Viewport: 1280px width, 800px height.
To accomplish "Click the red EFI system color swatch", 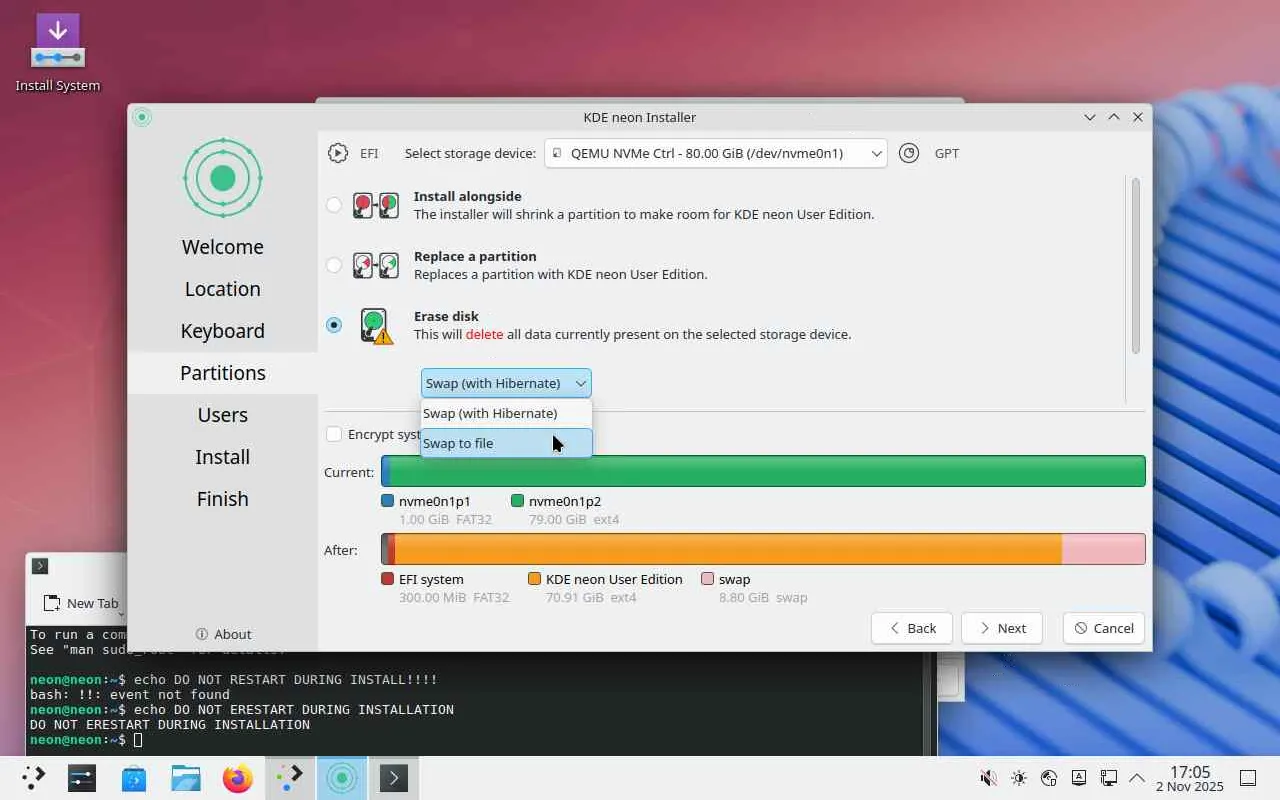I will tap(388, 579).
